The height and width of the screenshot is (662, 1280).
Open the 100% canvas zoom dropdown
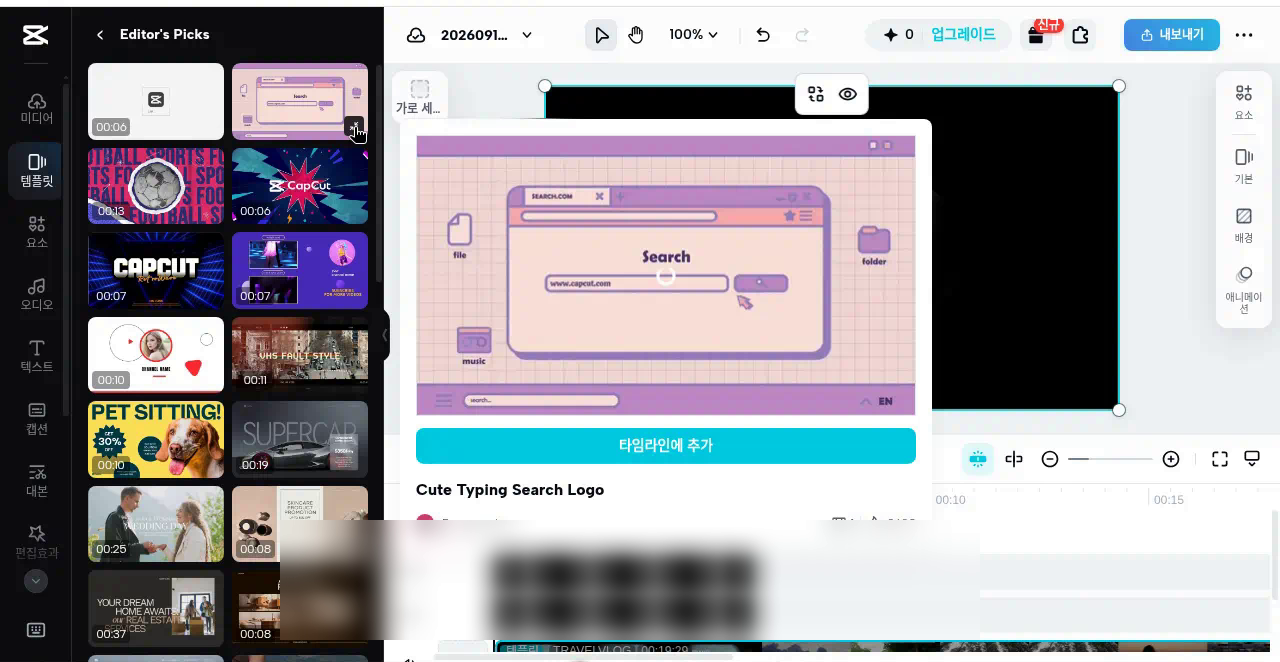coord(694,35)
